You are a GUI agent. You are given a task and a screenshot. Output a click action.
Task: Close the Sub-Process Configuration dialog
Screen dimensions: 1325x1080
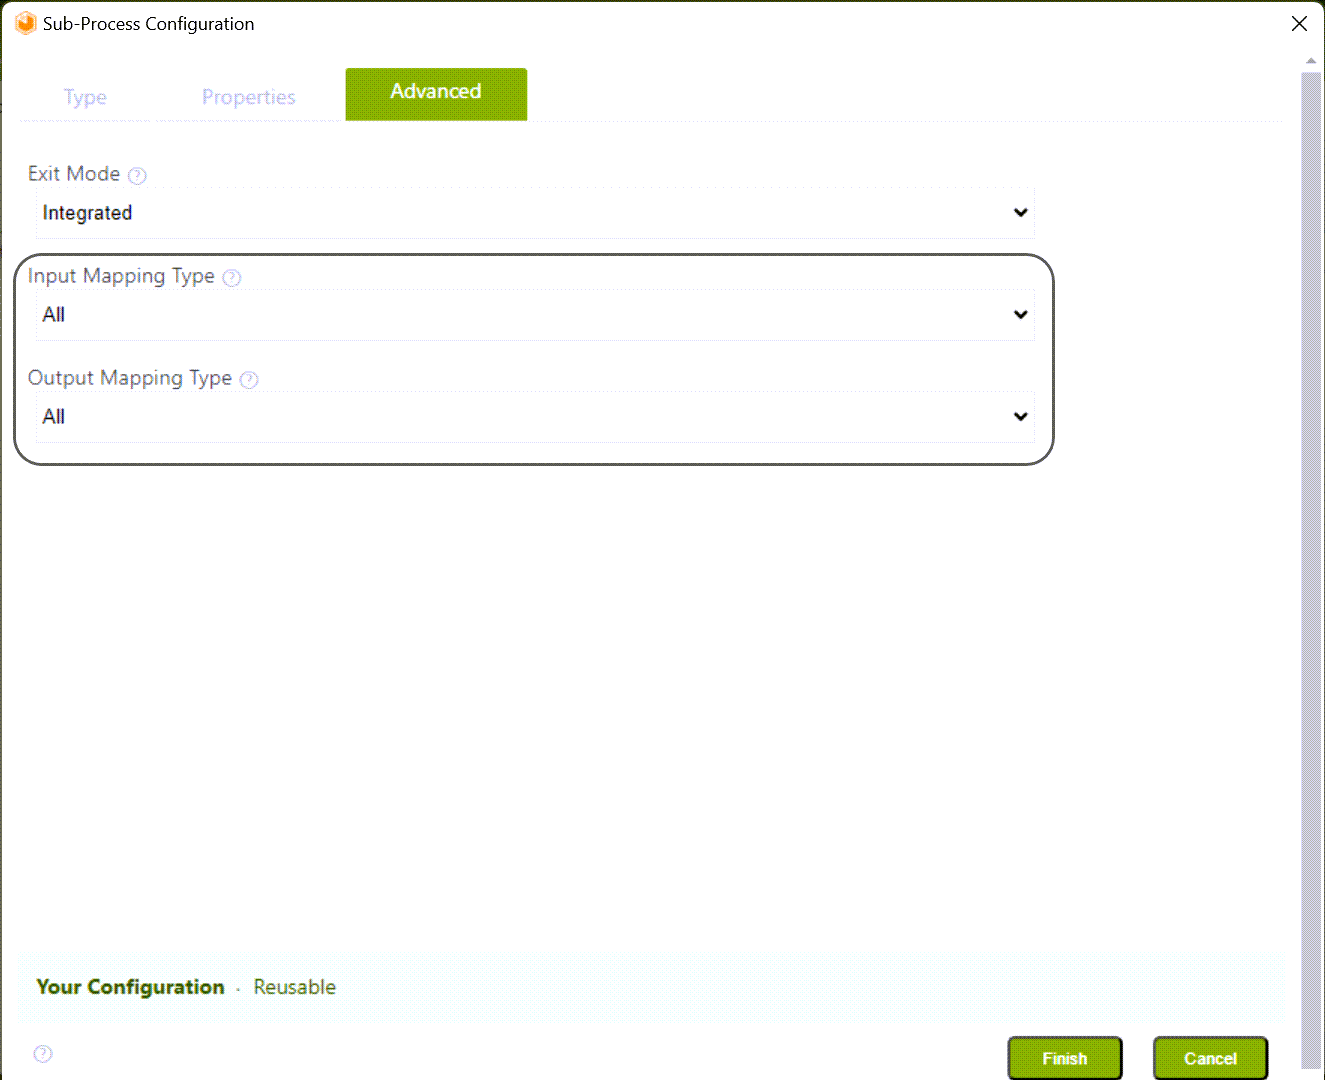click(x=1299, y=24)
